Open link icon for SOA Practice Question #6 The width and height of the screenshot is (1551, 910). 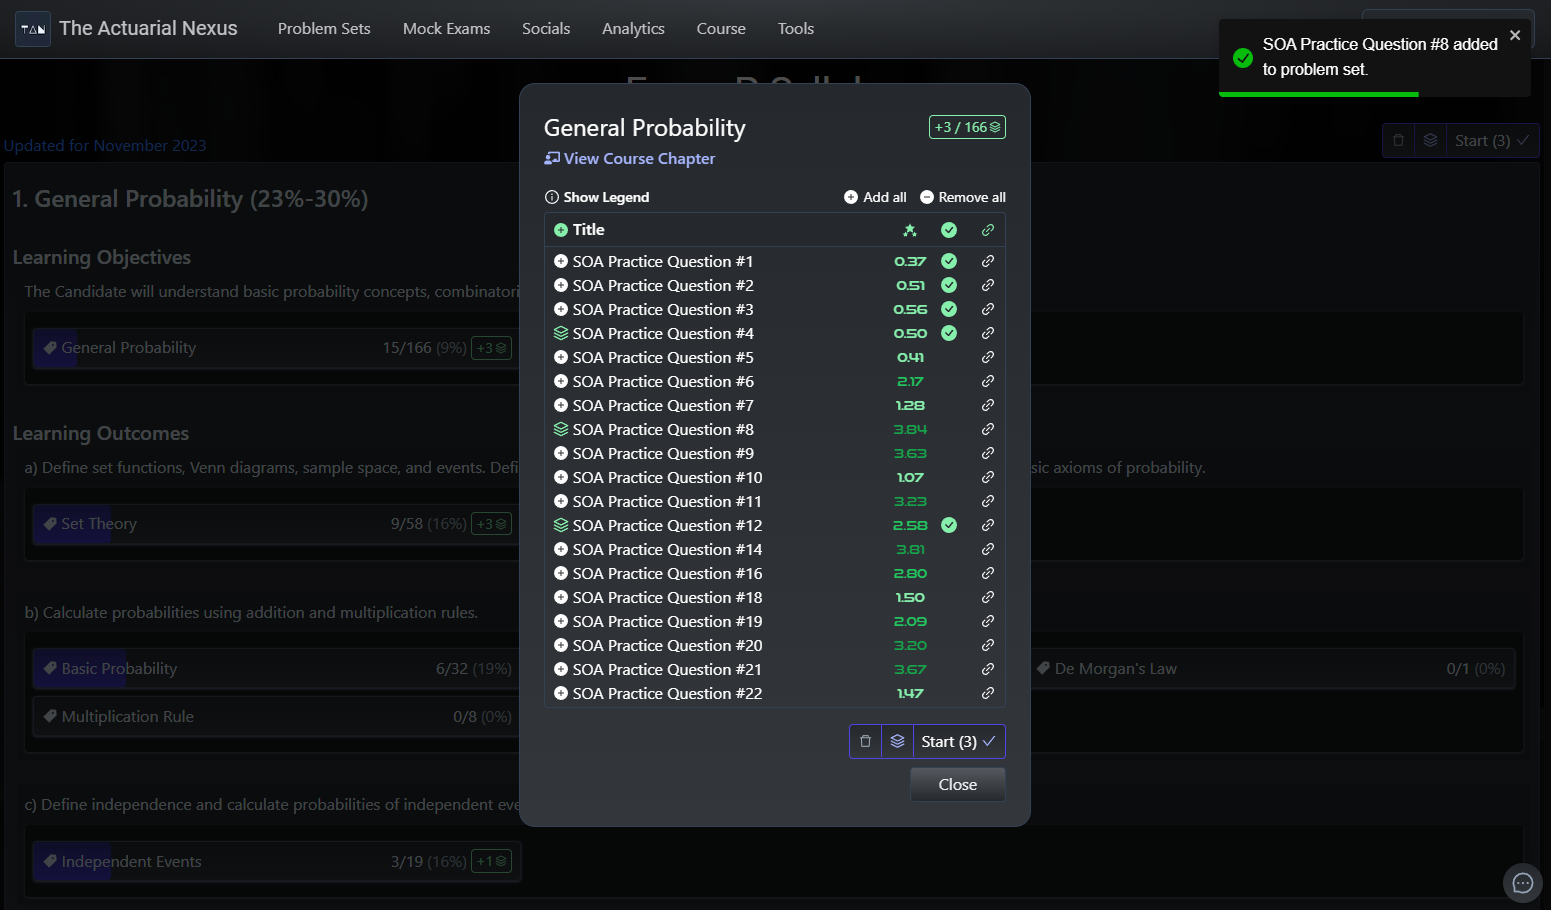[x=988, y=381]
